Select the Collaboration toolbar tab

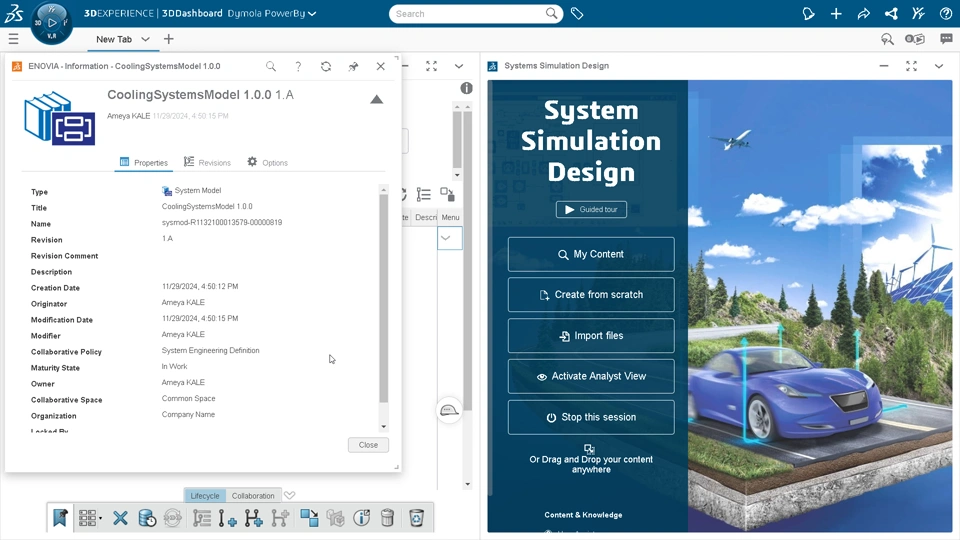tap(253, 495)
